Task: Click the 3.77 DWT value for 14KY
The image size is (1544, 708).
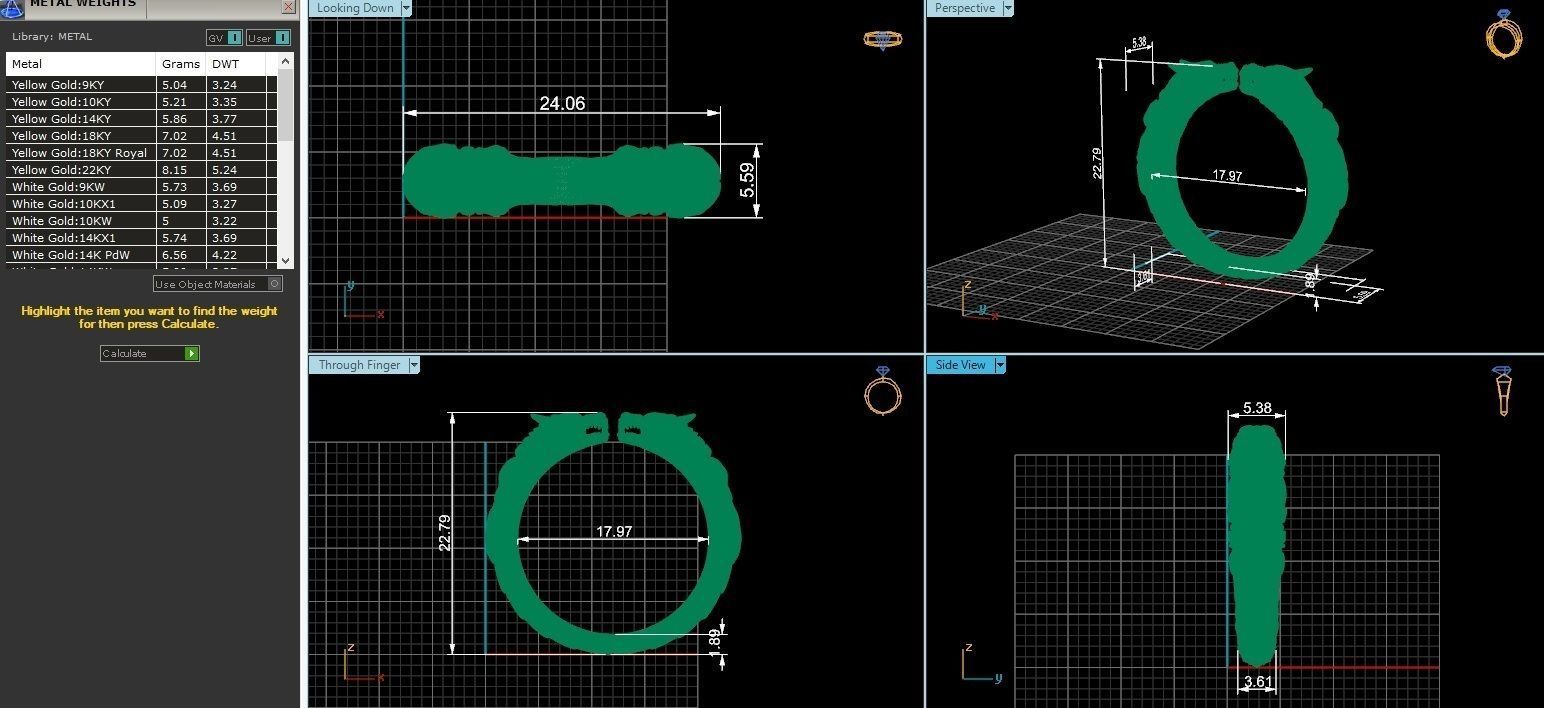Action: click(224, 119)
